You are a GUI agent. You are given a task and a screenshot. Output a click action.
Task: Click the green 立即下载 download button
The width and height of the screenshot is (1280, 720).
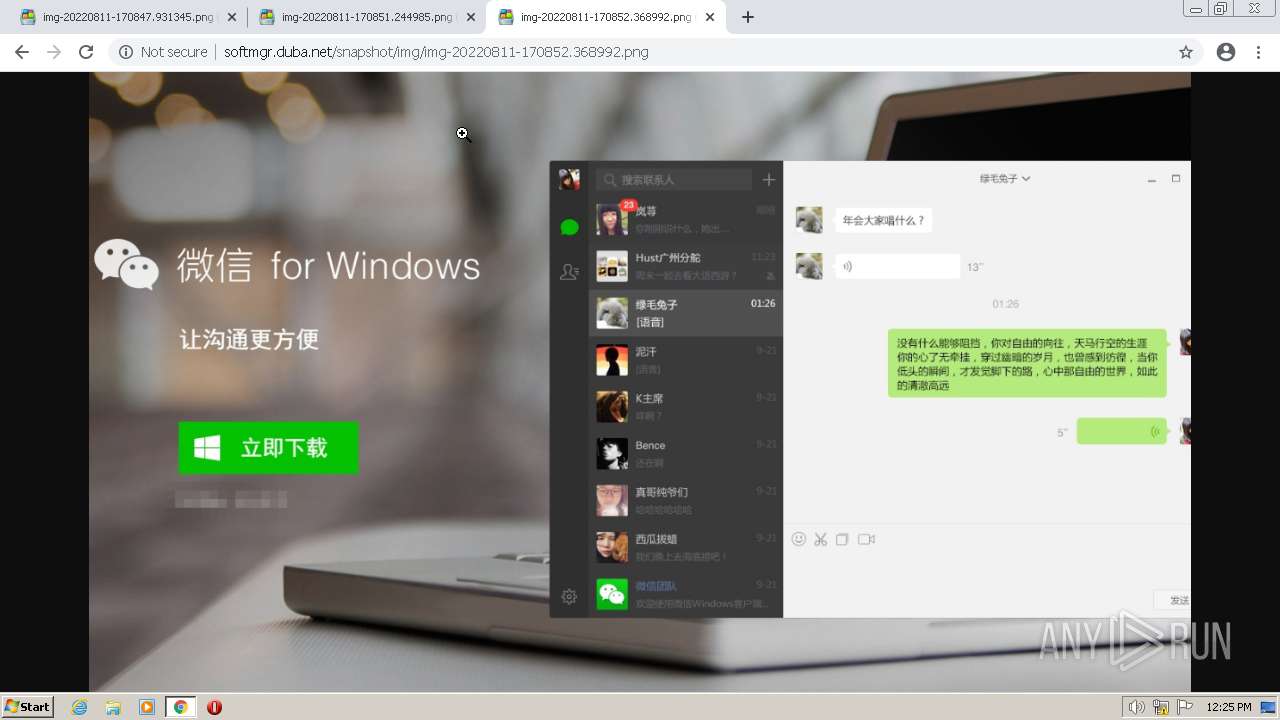point(268,447)
